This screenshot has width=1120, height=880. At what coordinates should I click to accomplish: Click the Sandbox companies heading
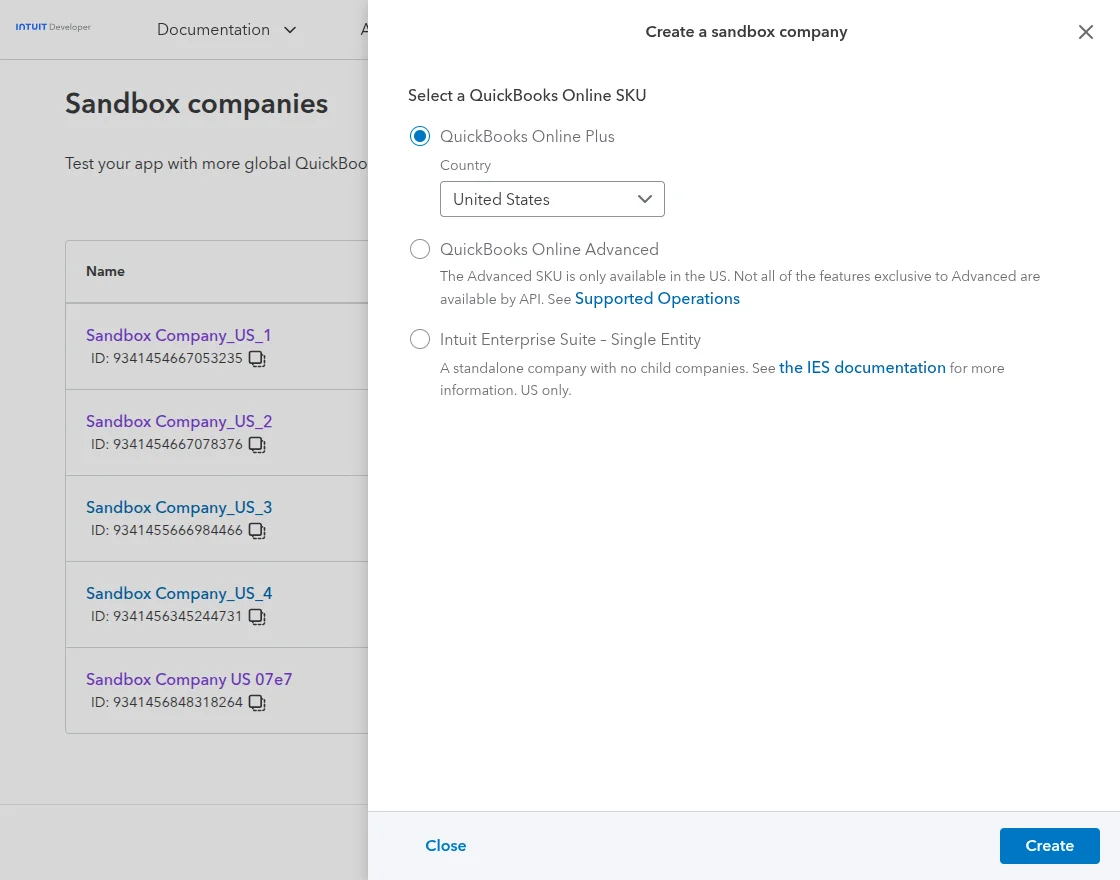(196, 104)
